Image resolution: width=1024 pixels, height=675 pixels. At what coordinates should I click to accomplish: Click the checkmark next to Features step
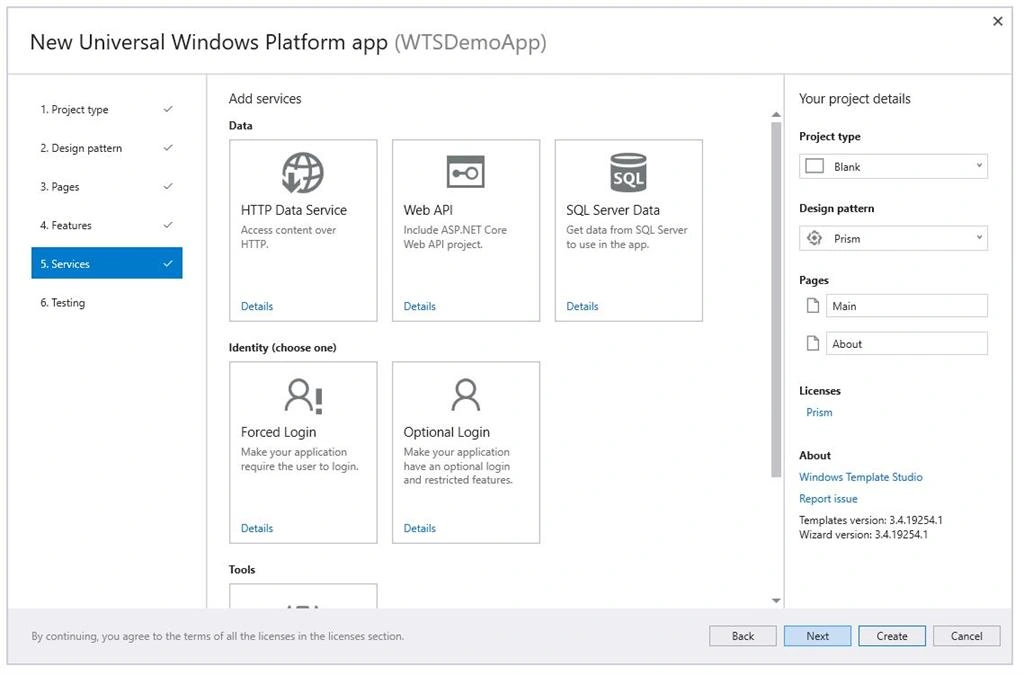point(168,225)
